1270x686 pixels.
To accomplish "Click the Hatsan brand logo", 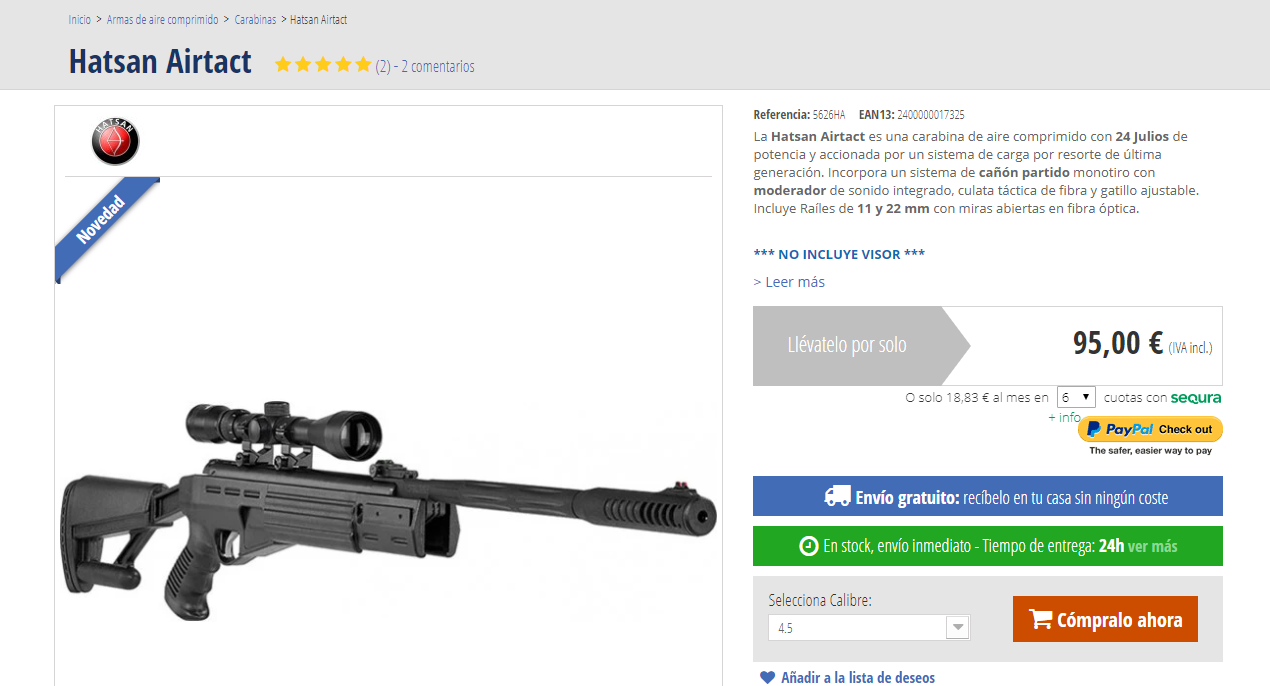I will pyautogui.click(x=115, y=141).
